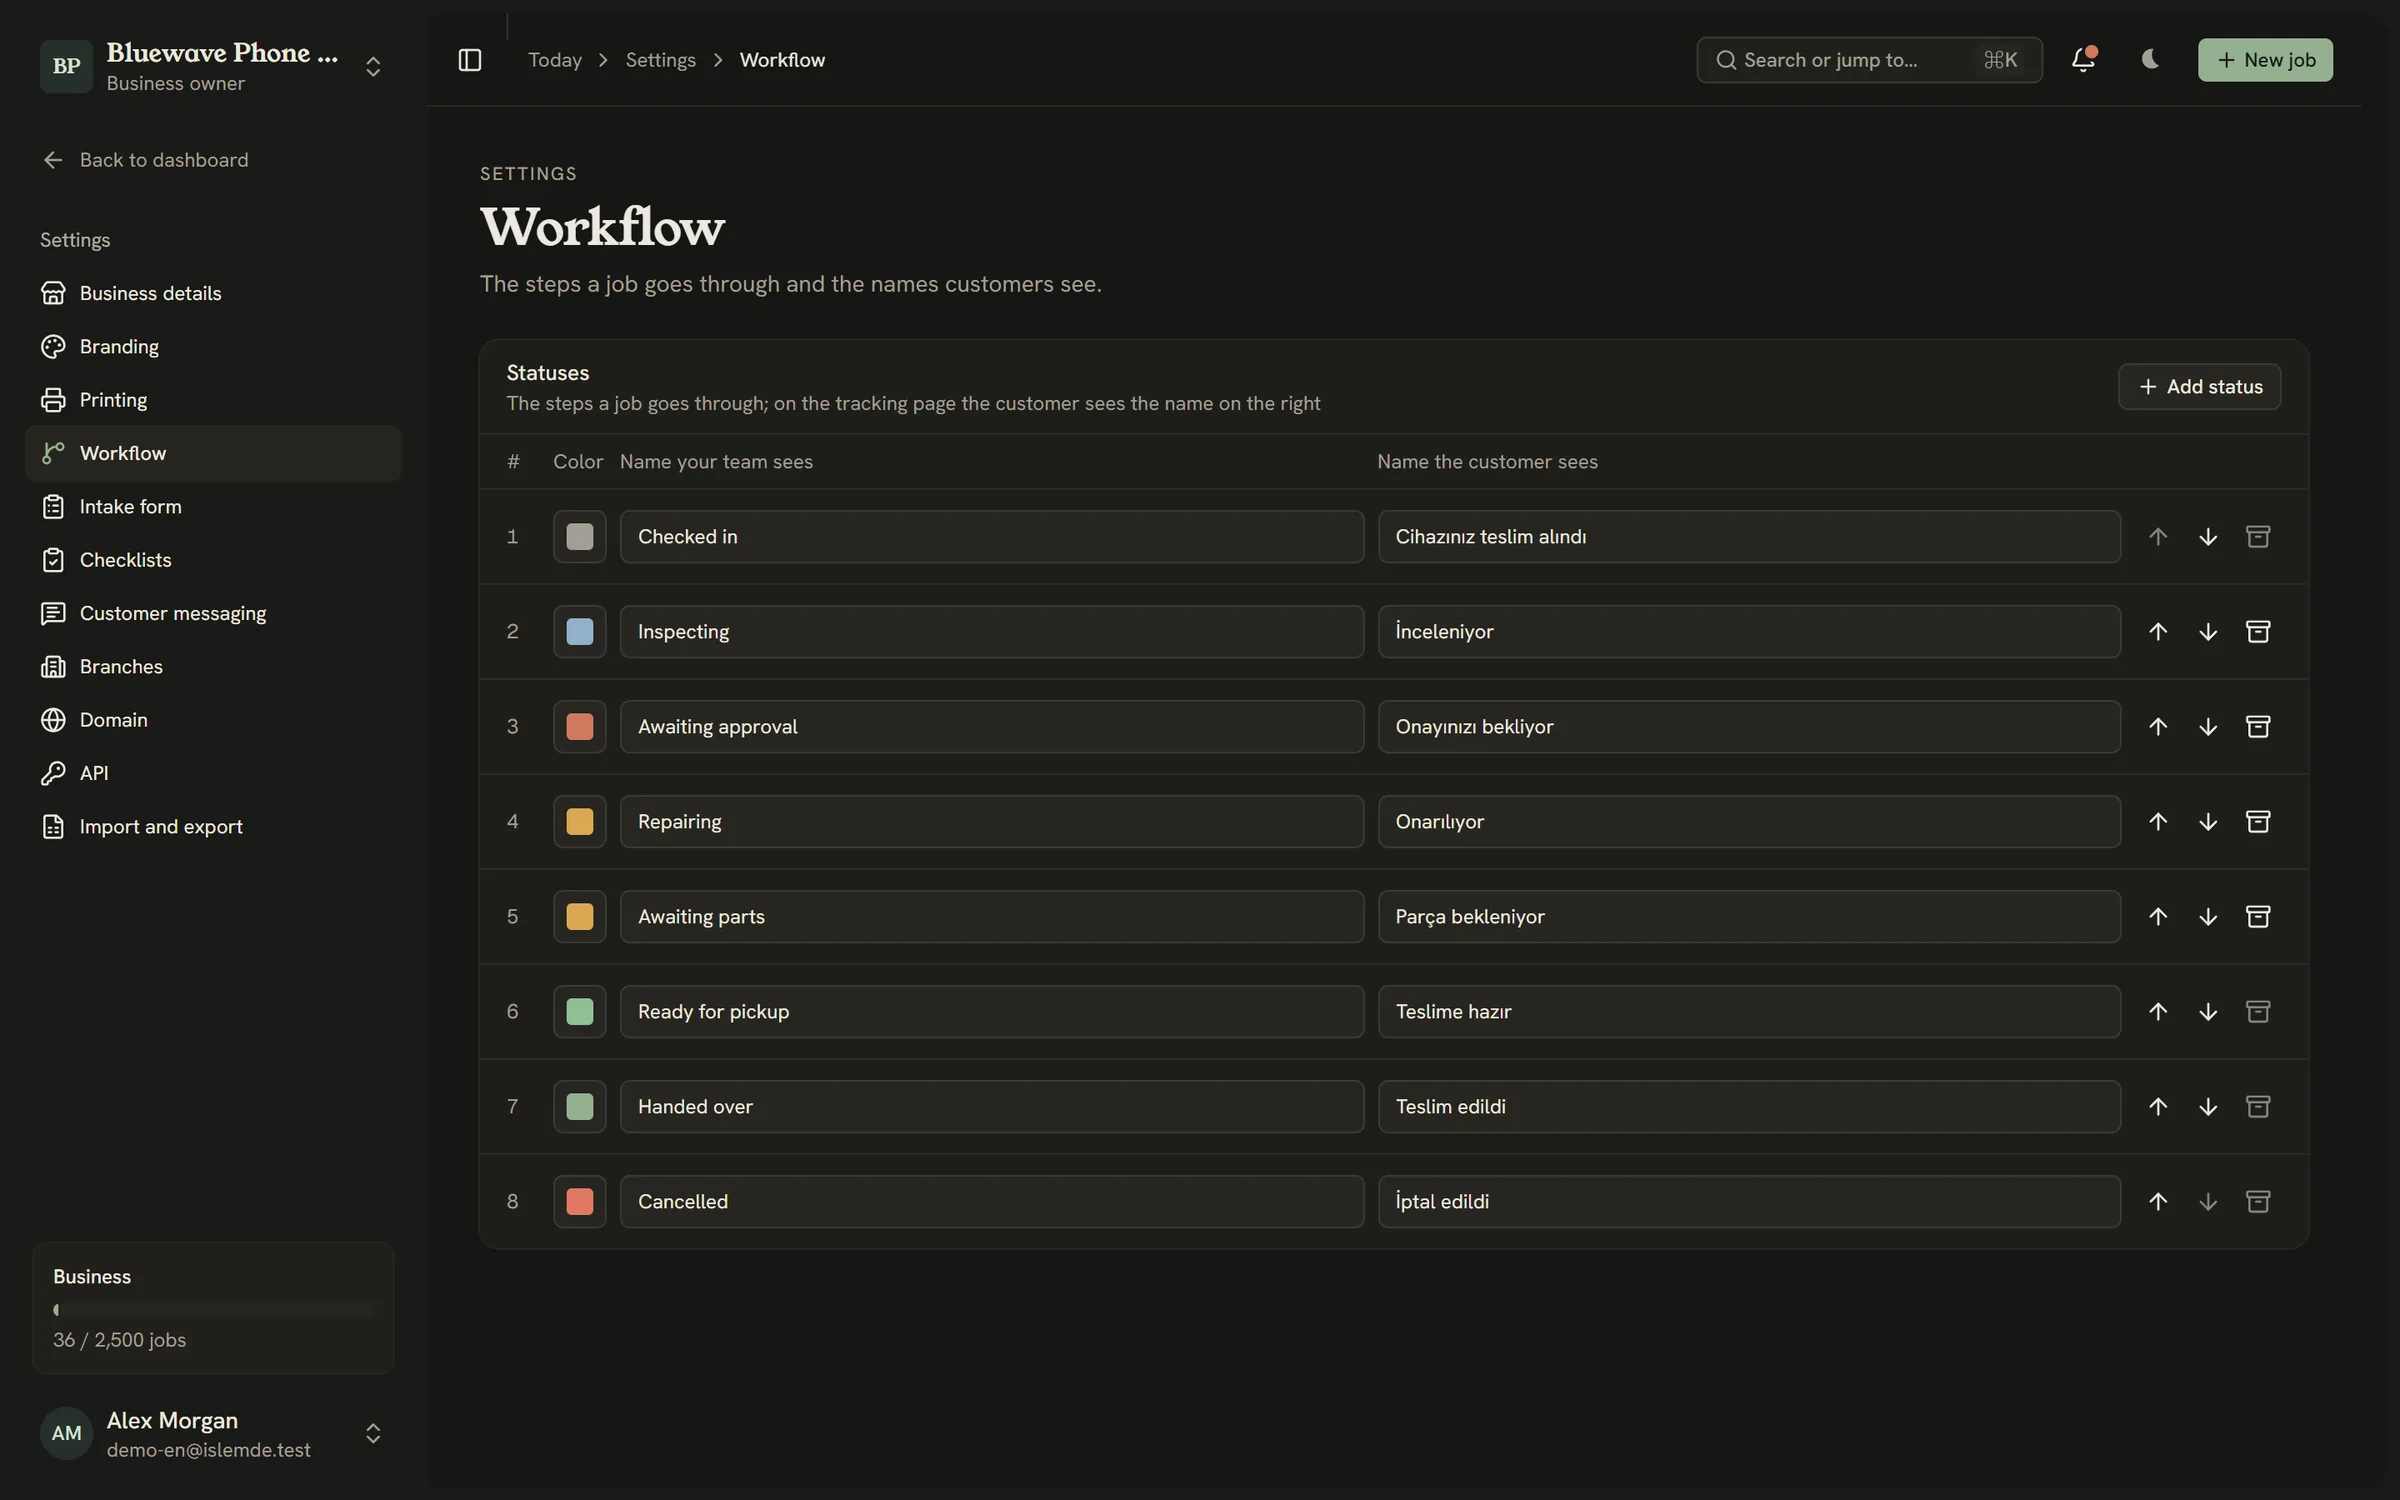Edit the Teslime hazır customer name field
This screenshot has width=2400, height=1500.
pos(1749,1012)
